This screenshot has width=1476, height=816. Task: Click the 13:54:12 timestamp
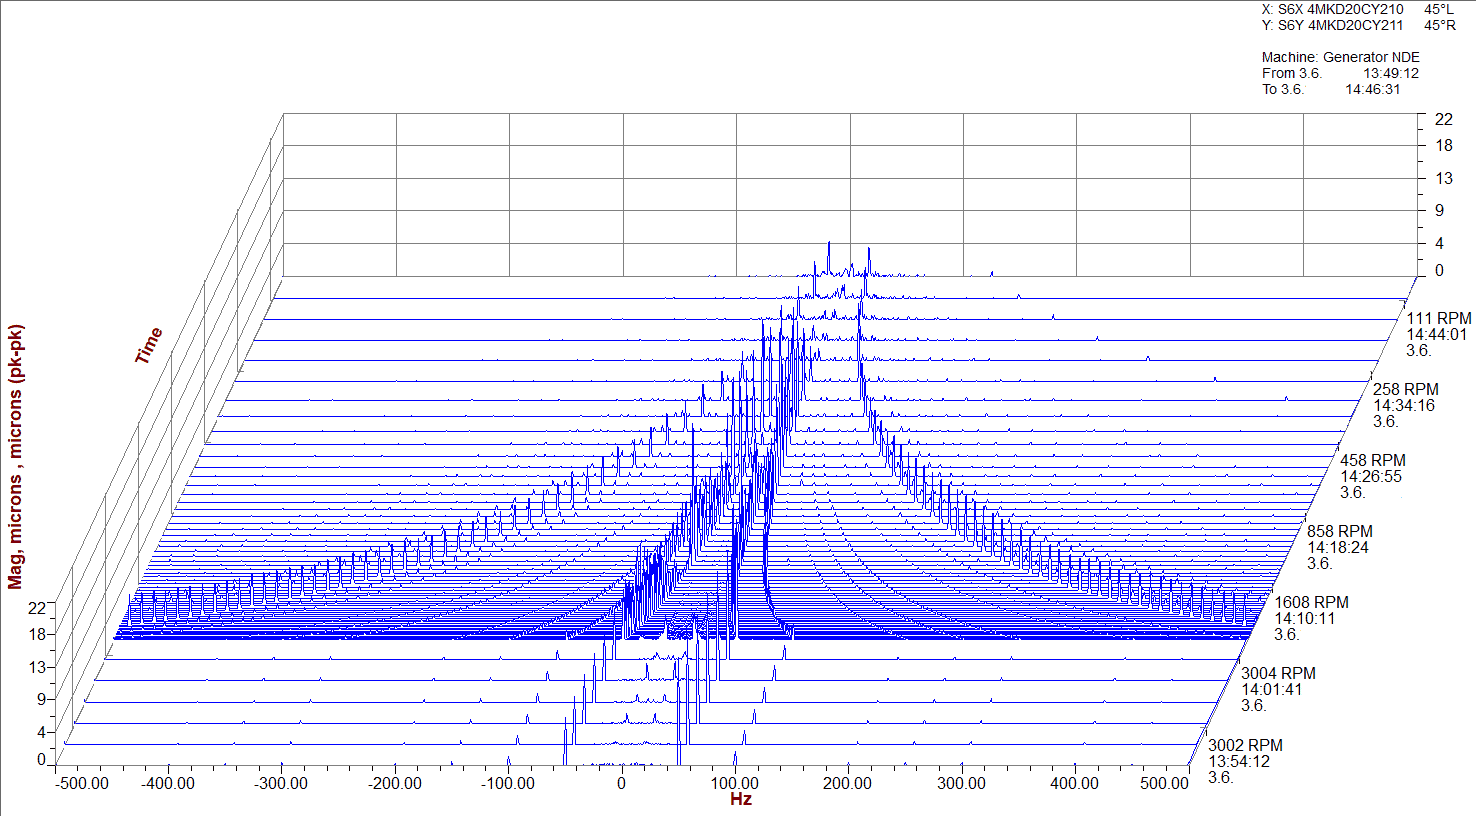click(x=1239, y=761)
